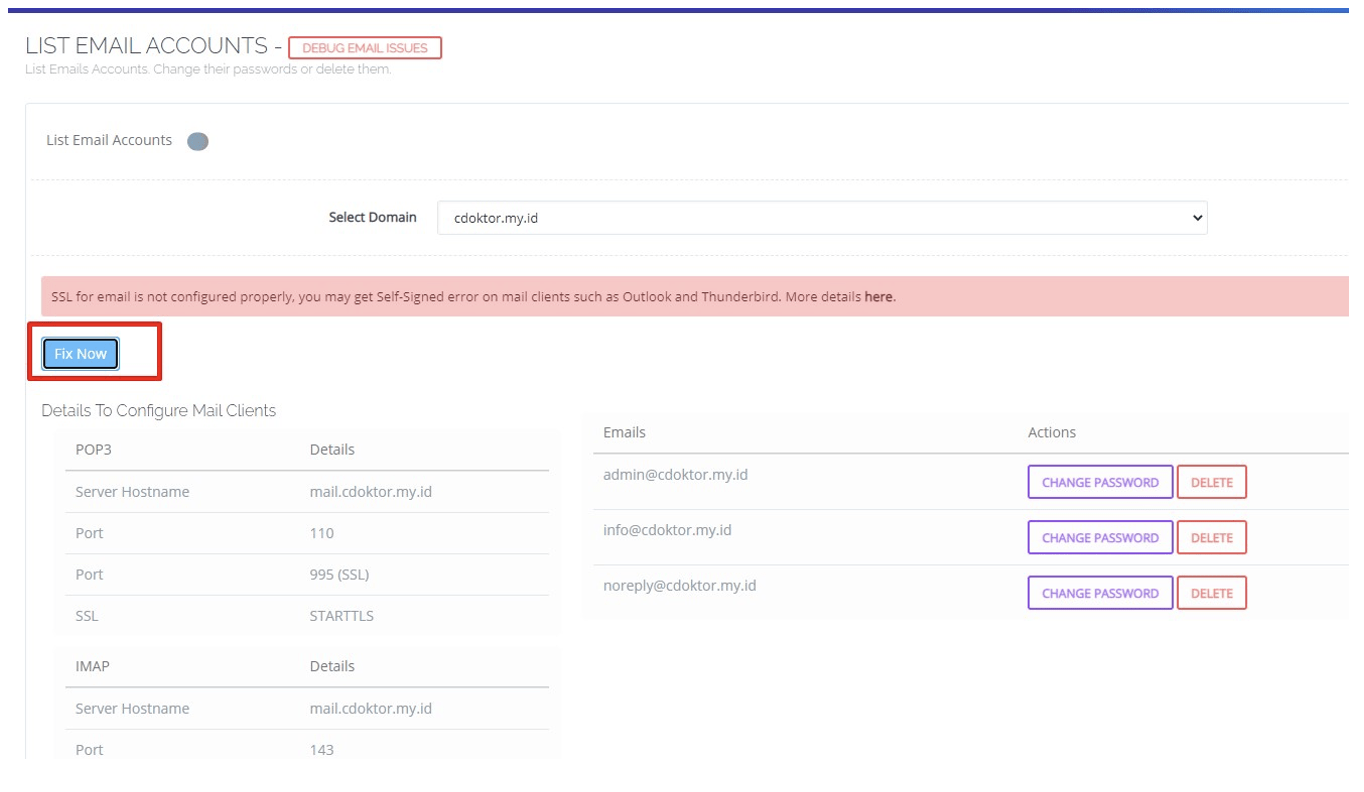
Task: Click the status circle beside List Email Accounts
Action: click(x=197, y=140)
